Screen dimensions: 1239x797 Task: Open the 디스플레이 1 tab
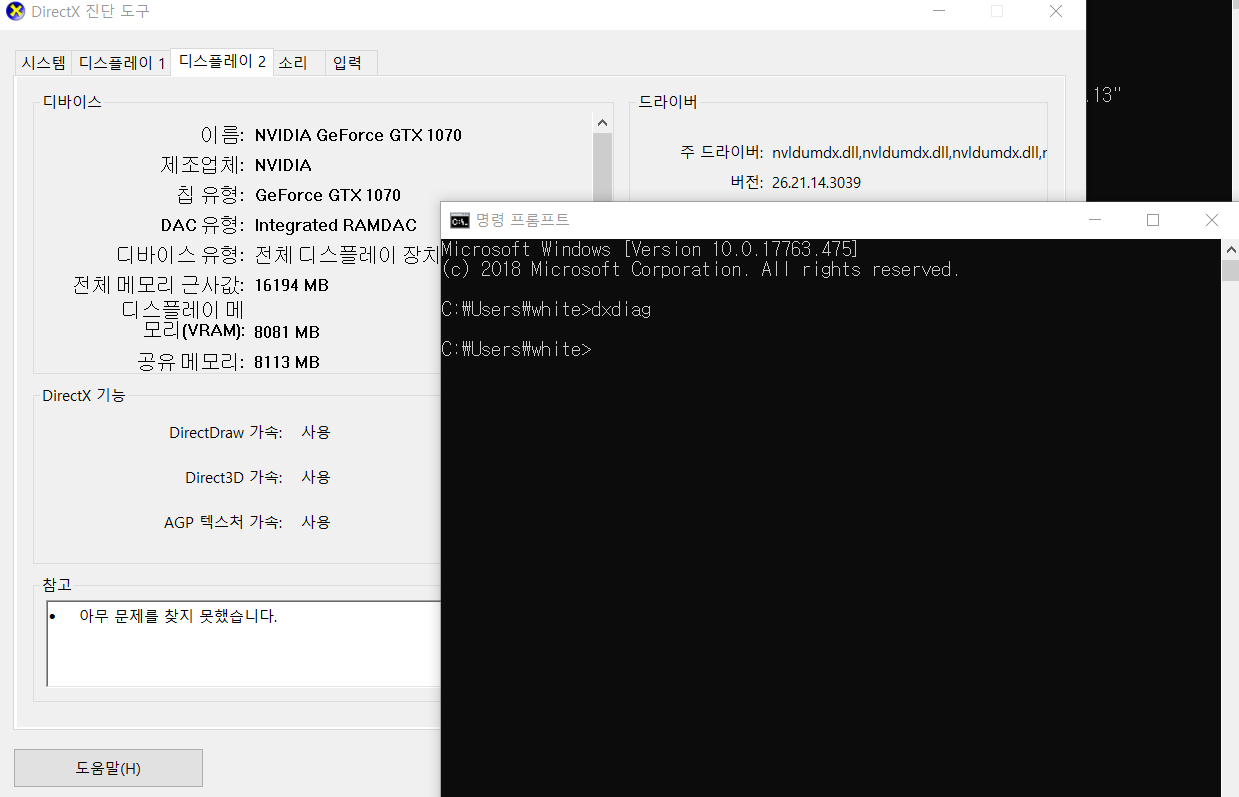(121, 63)
